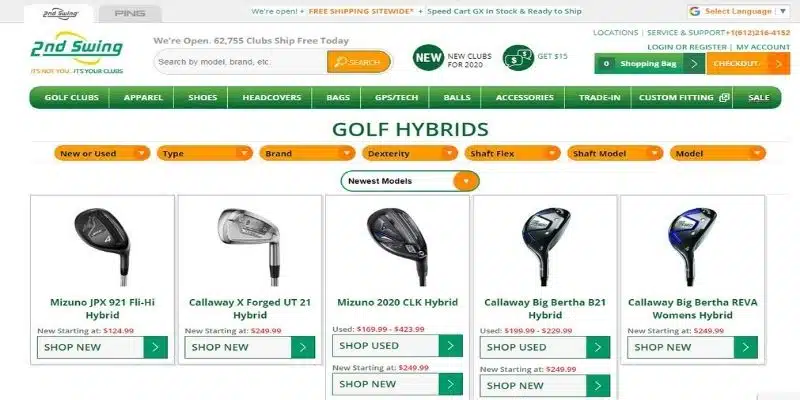The height and width of the screenshot is (400, 800).
Task: Click the Checkout arrow icon
Action: [779, 64]
